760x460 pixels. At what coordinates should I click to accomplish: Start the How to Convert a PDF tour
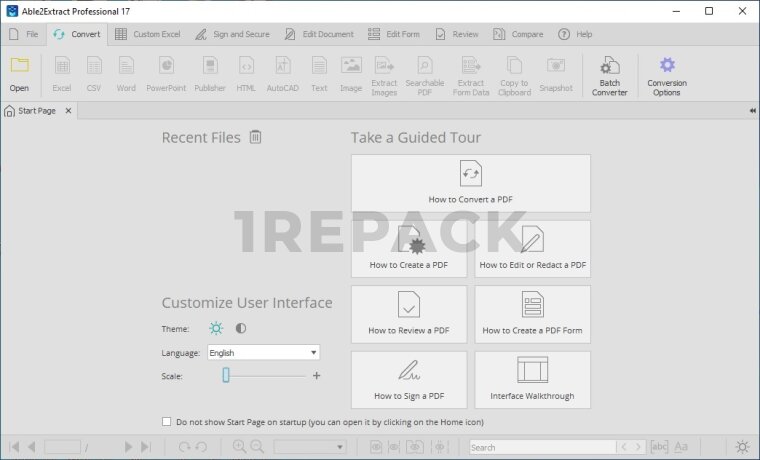pos(470,183)
